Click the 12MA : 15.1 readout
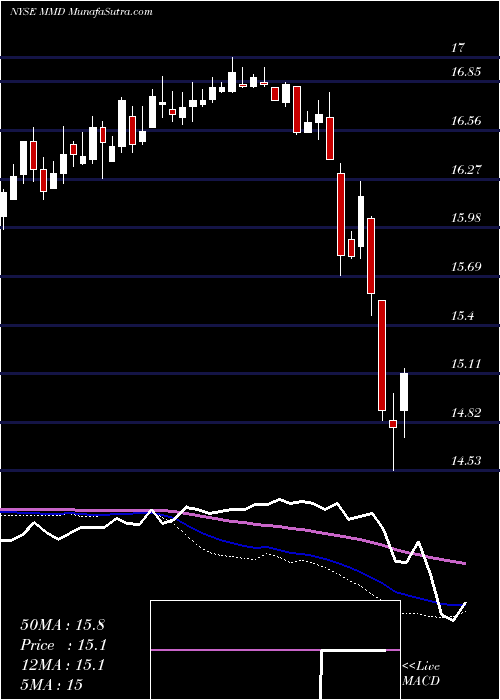500x700 pixels. pos(62,665)
